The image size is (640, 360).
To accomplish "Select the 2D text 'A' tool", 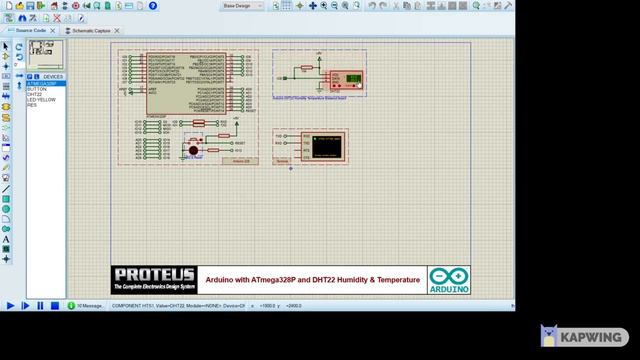I will click(x=6, y=239).
